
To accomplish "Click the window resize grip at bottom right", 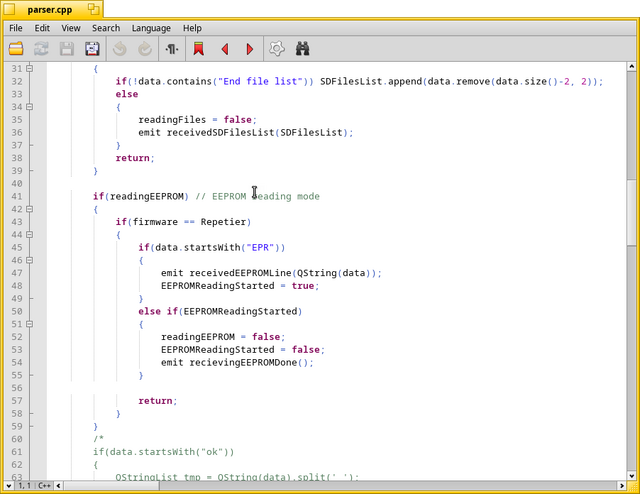I will [x=632, y=486].
